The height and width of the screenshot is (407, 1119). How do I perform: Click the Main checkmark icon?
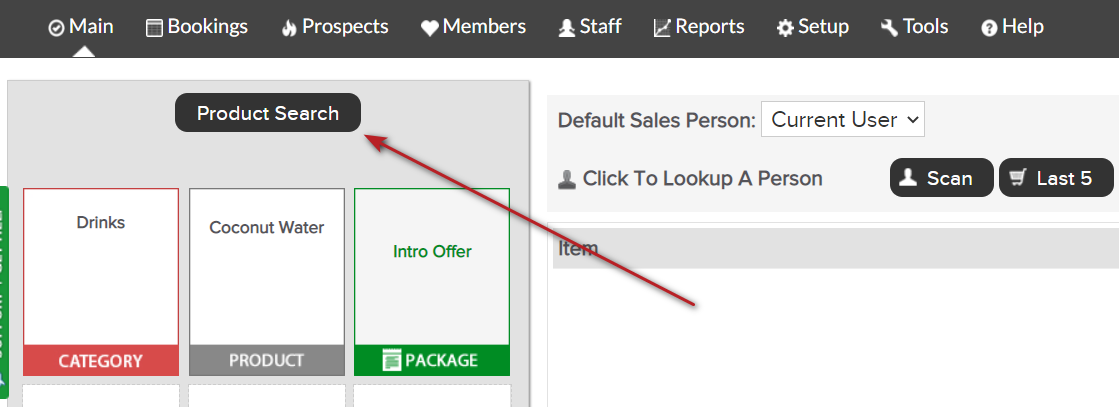click(x=56, y=29)
